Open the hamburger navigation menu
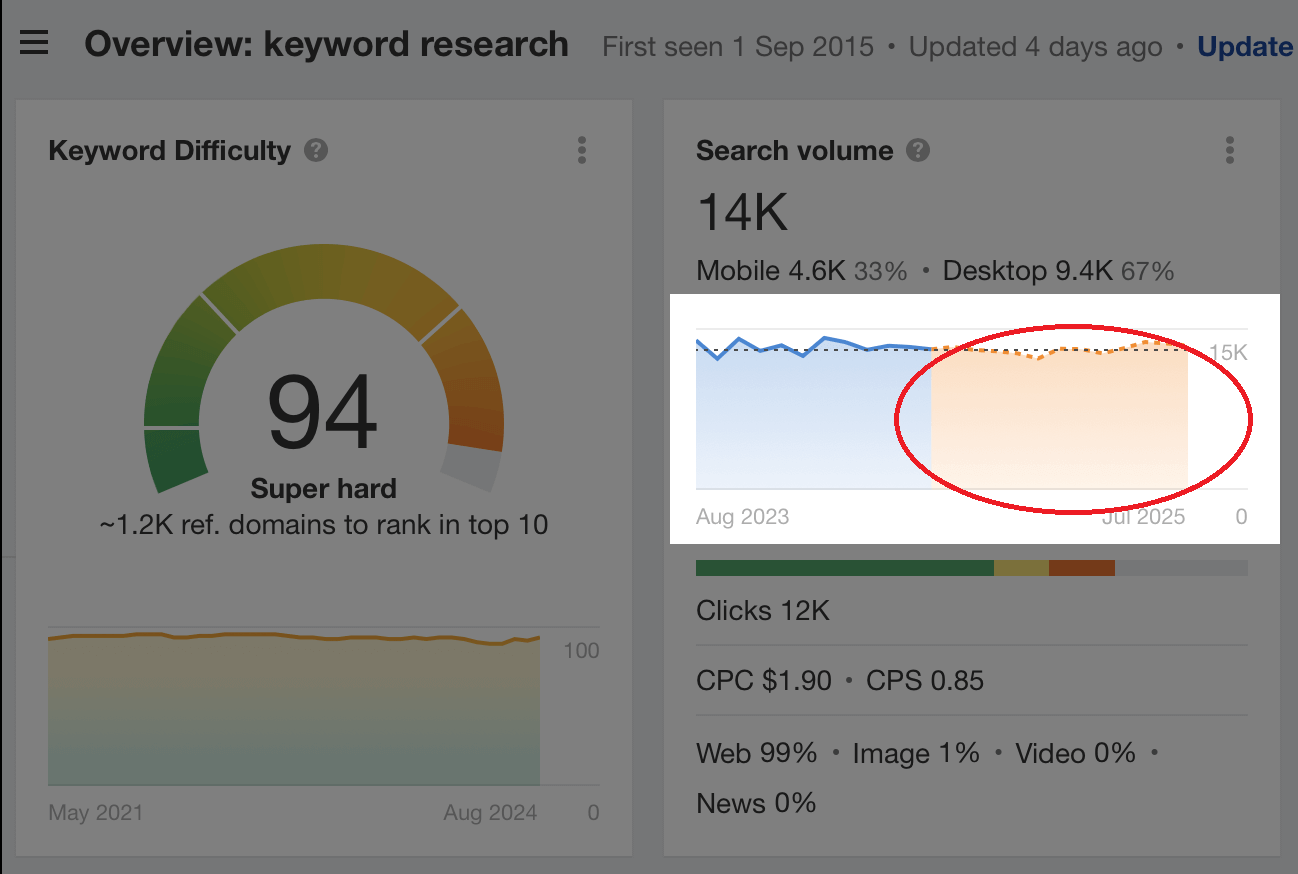 pos(35,42)
